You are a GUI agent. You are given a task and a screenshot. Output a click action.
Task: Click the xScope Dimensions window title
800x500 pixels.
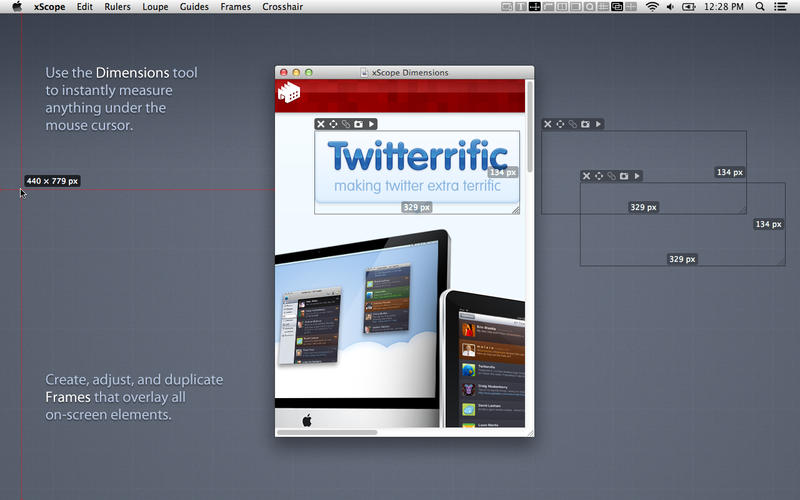coord(410,72)
